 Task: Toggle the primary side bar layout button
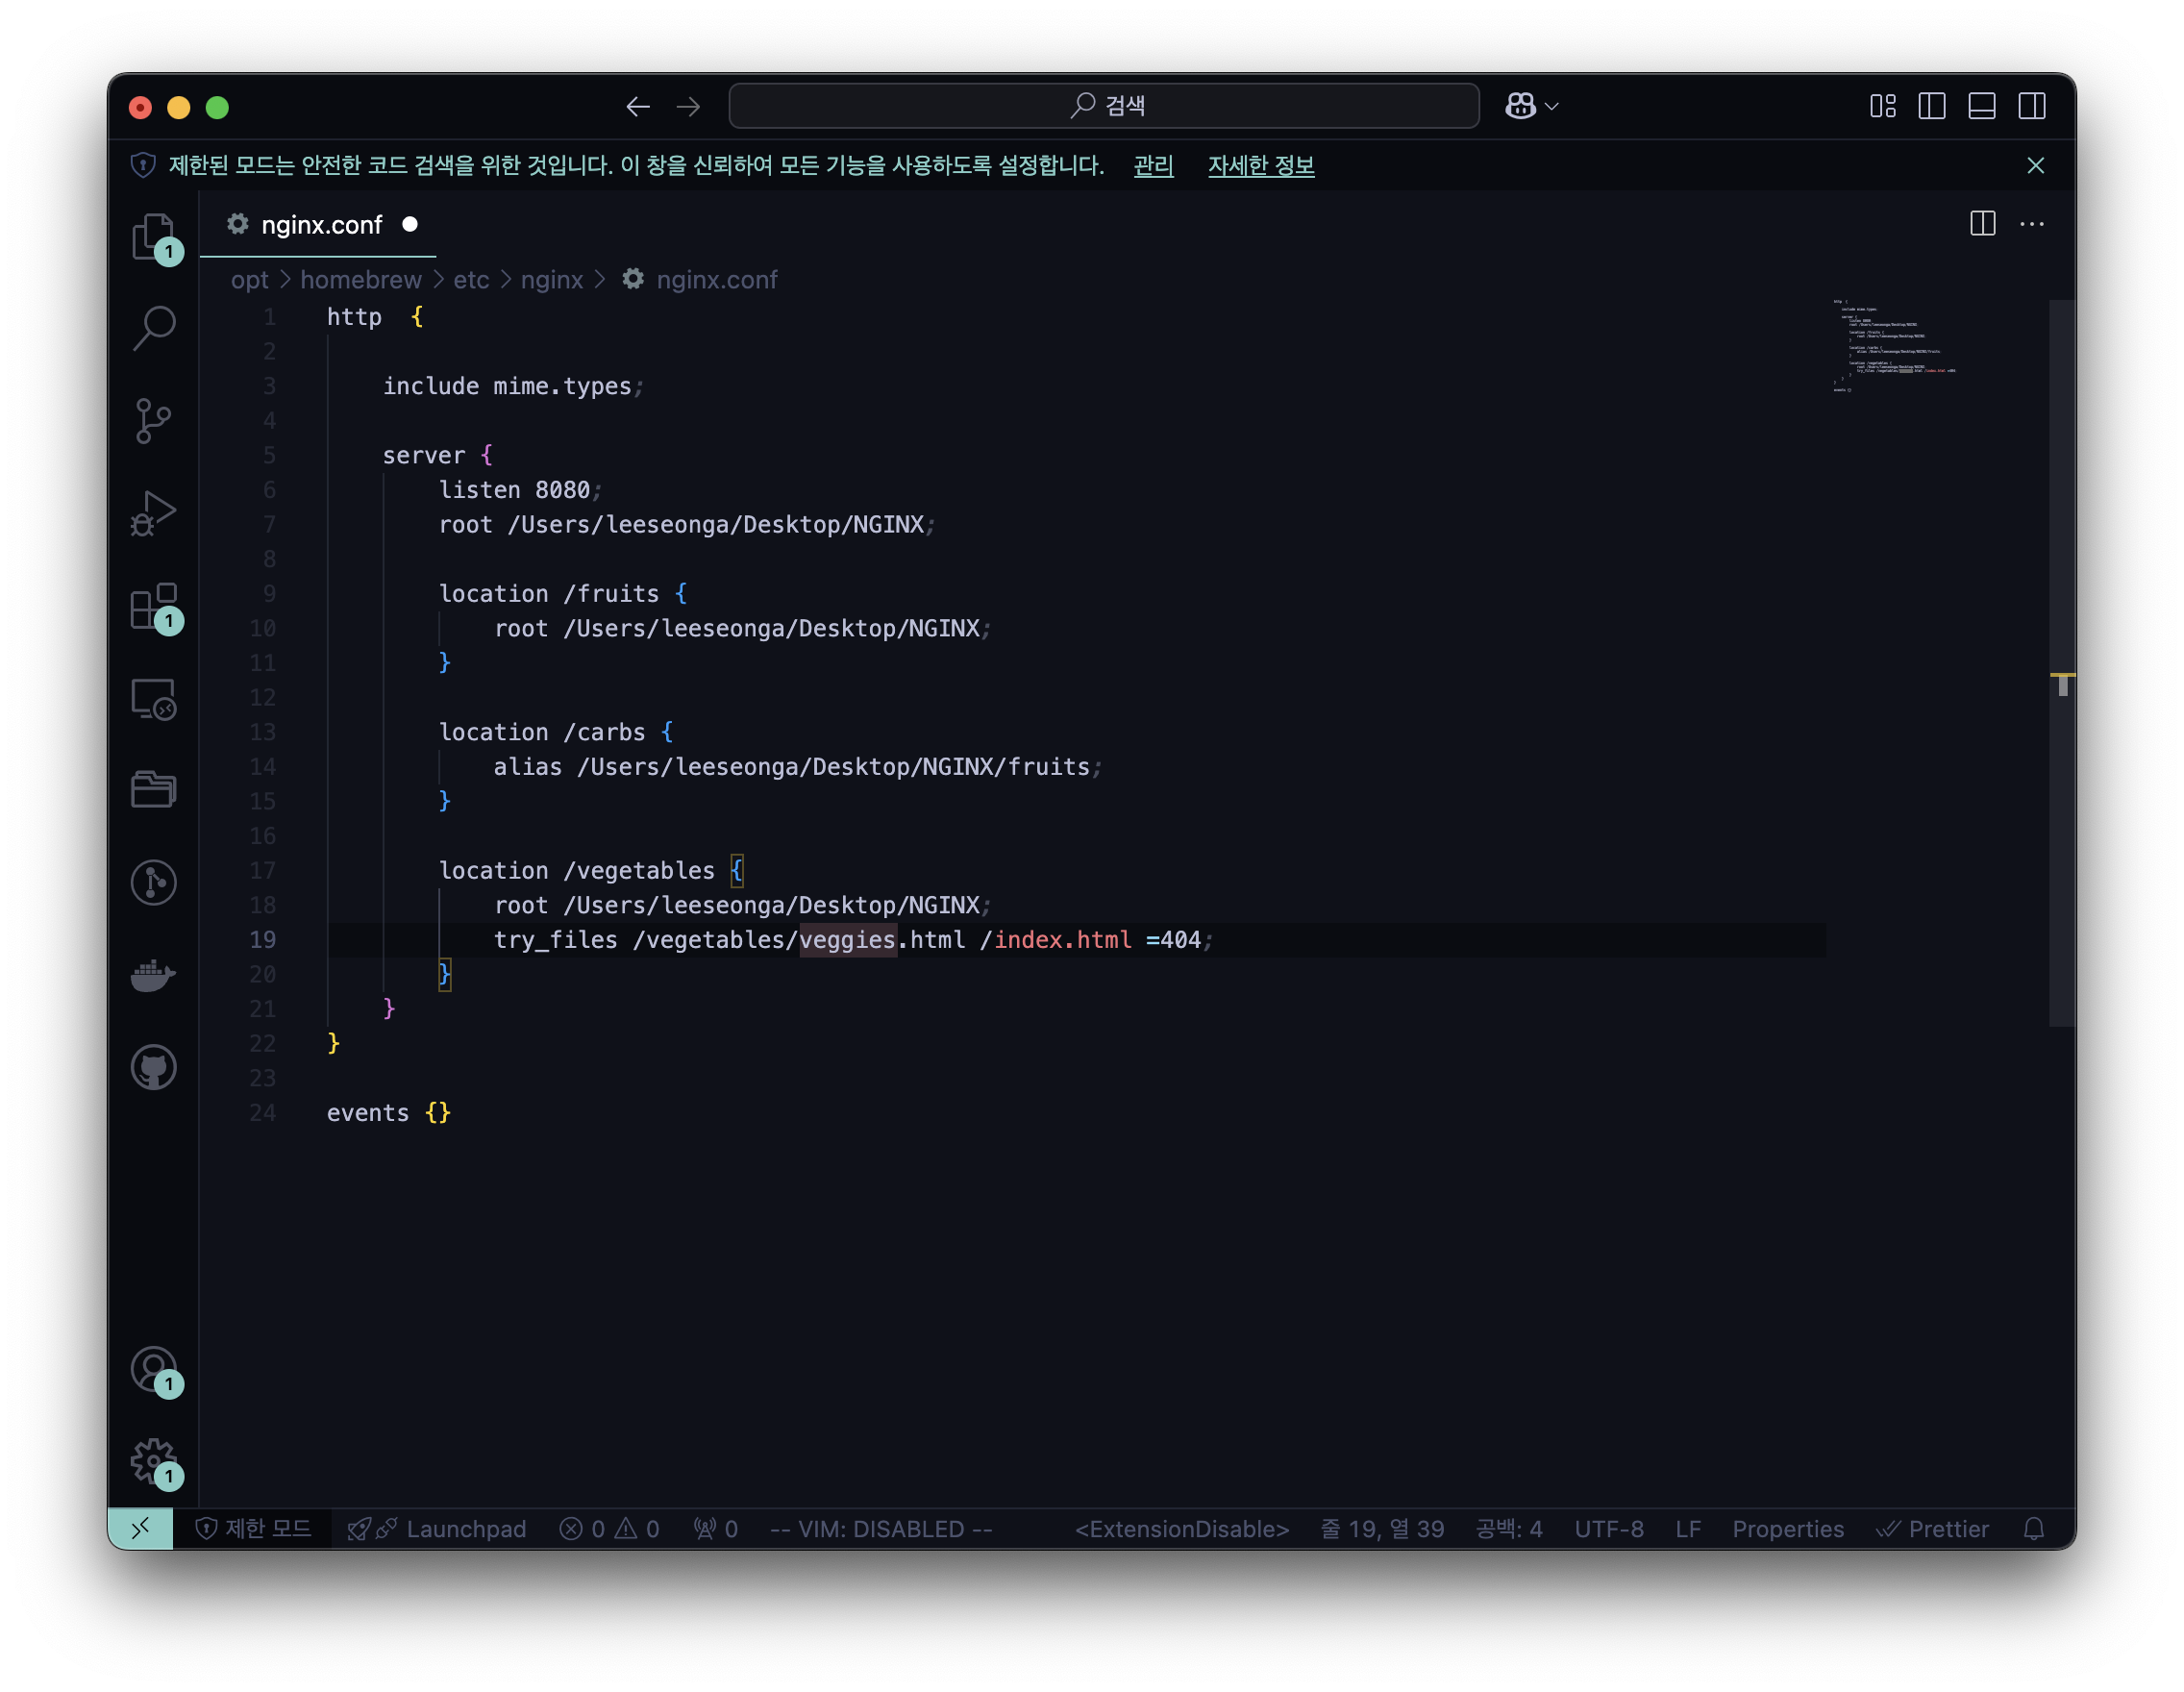[x=1931, y=106]
